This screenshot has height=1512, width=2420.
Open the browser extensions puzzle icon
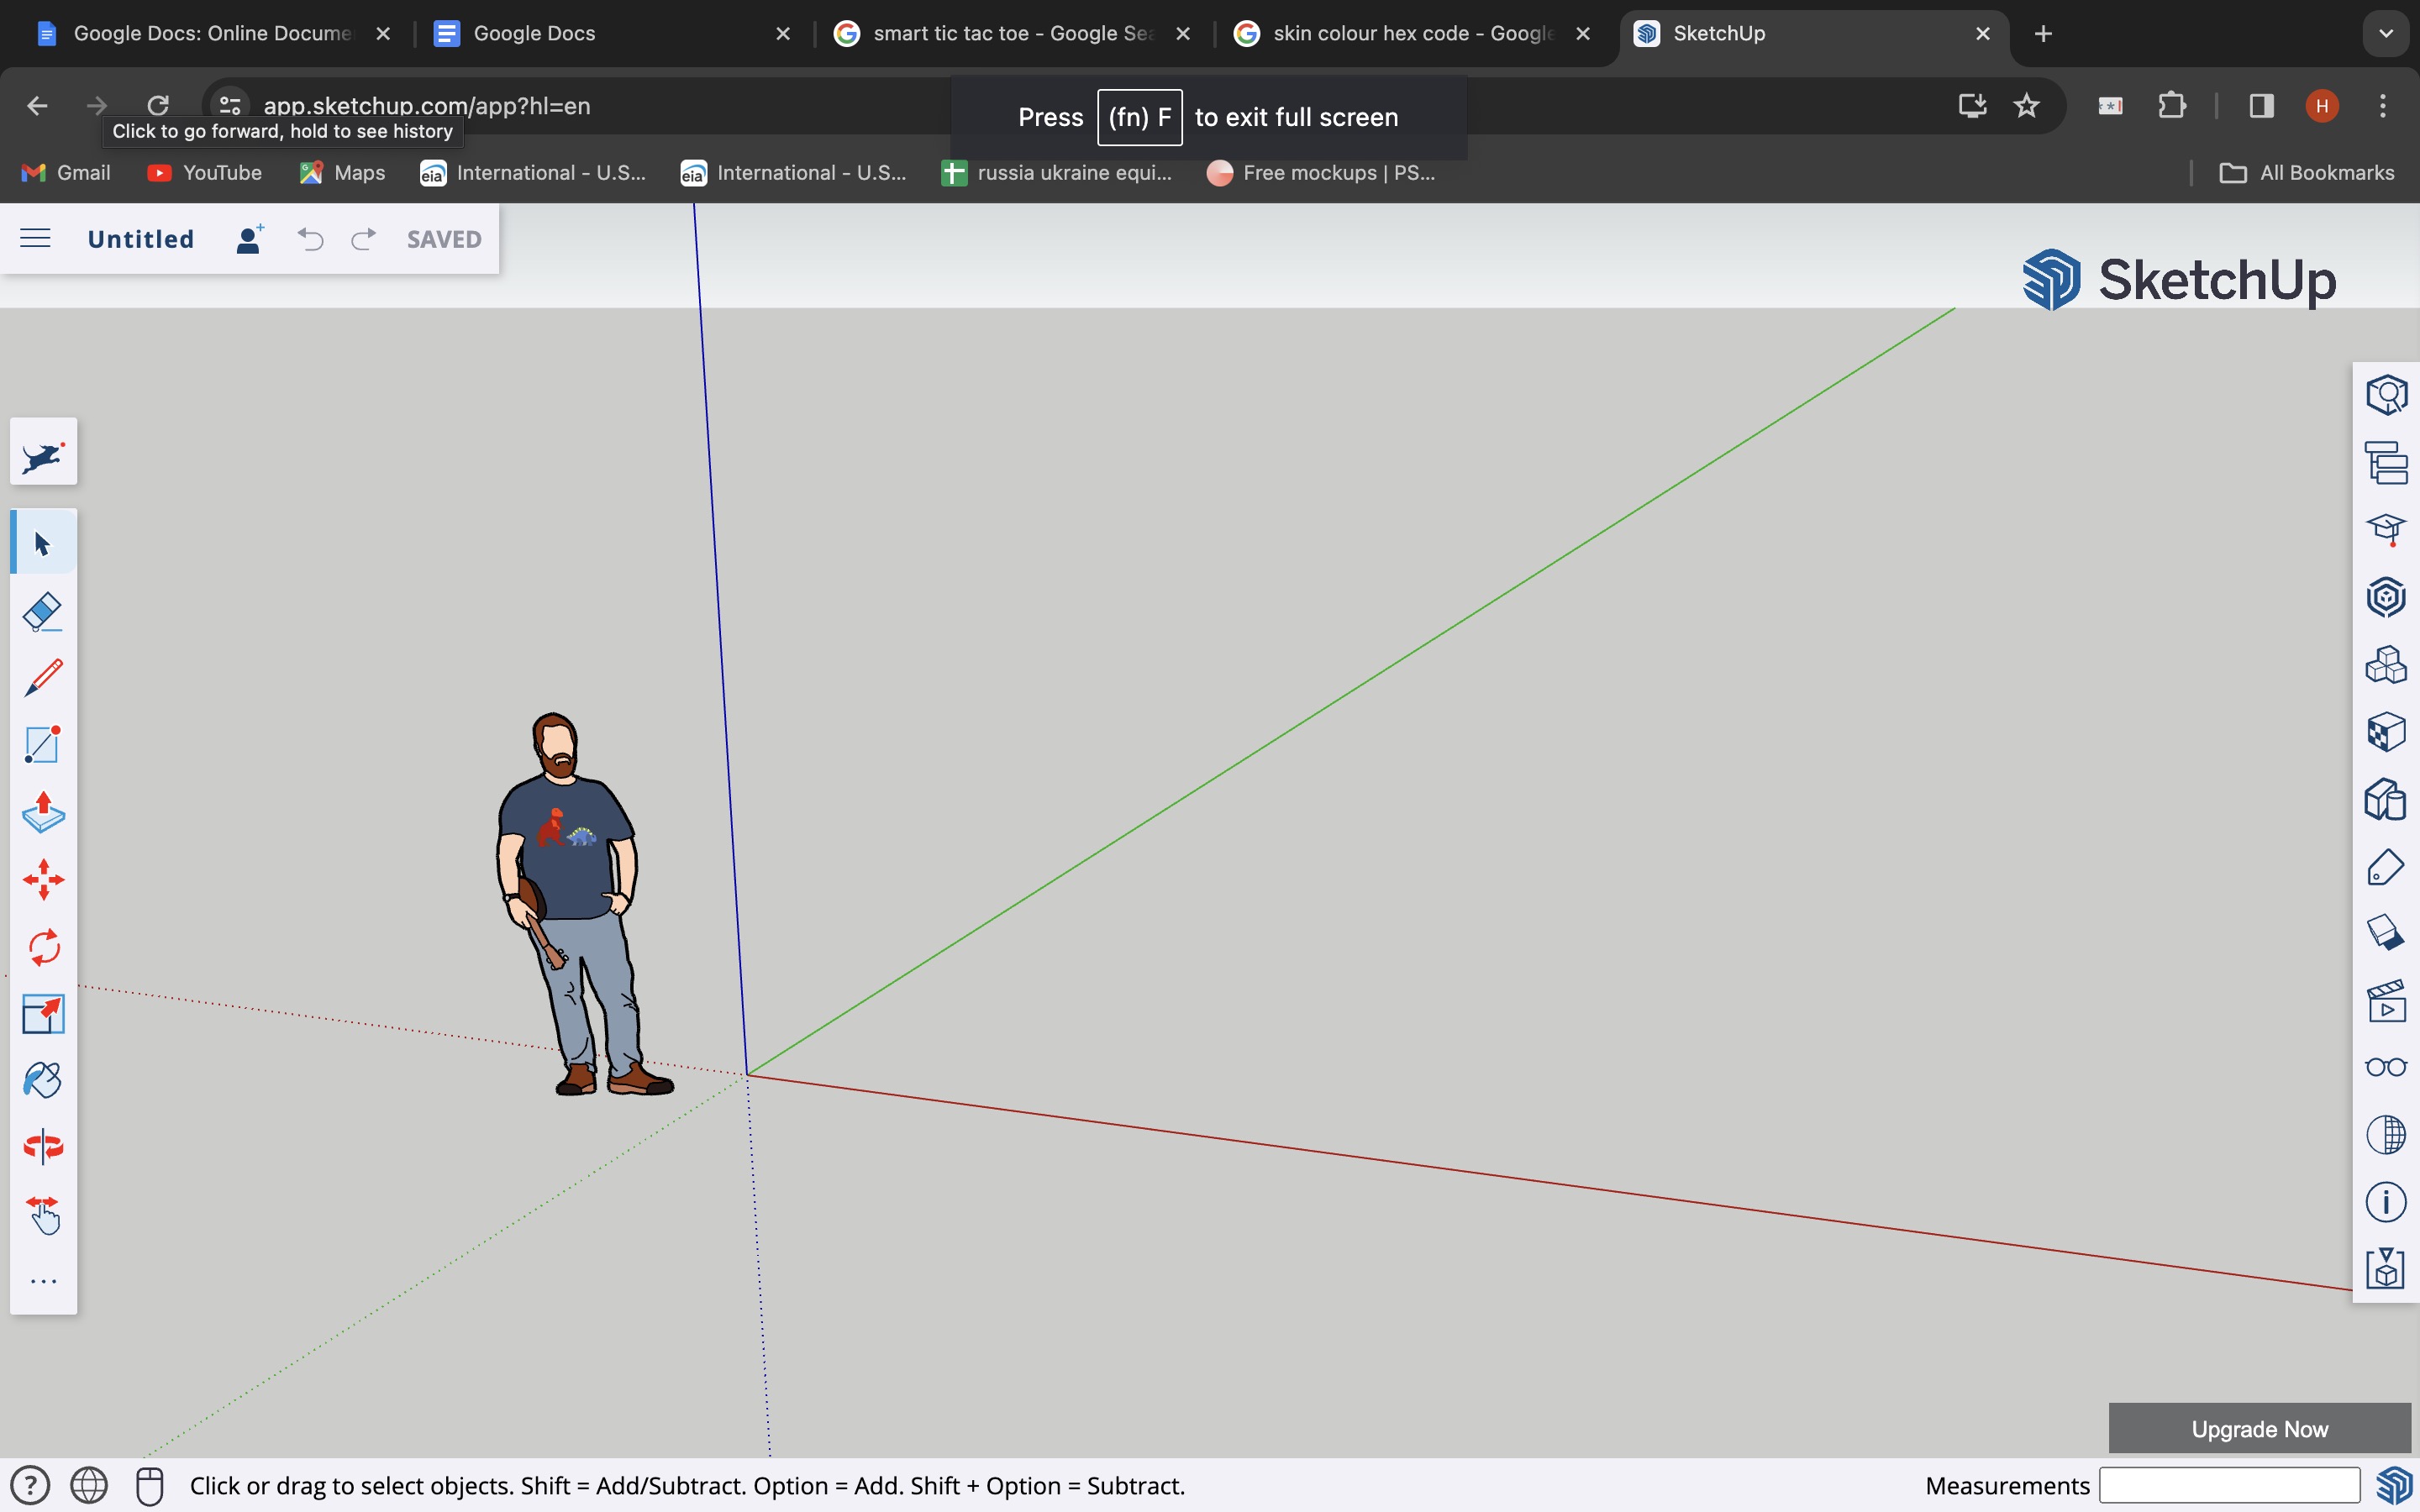tap(2171, 105)
